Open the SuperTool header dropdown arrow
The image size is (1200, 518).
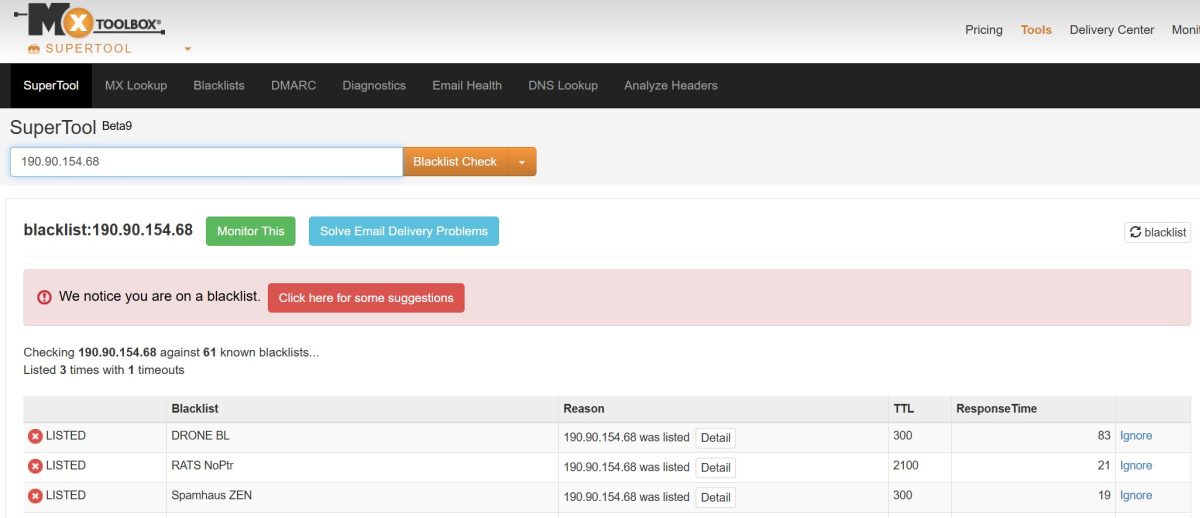(x=187, y=49)
